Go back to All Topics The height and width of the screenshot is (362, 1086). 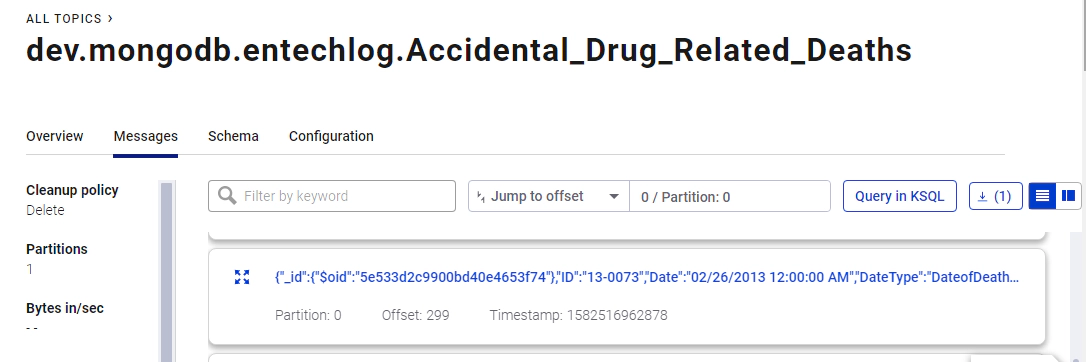64,19
